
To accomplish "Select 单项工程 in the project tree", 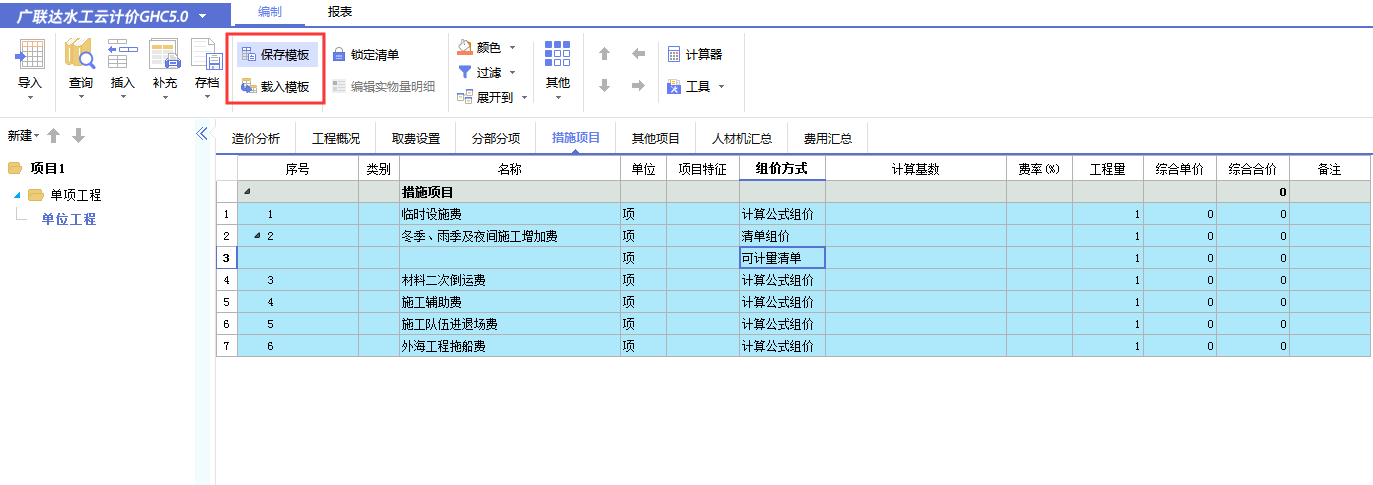I will pos(75,195).
